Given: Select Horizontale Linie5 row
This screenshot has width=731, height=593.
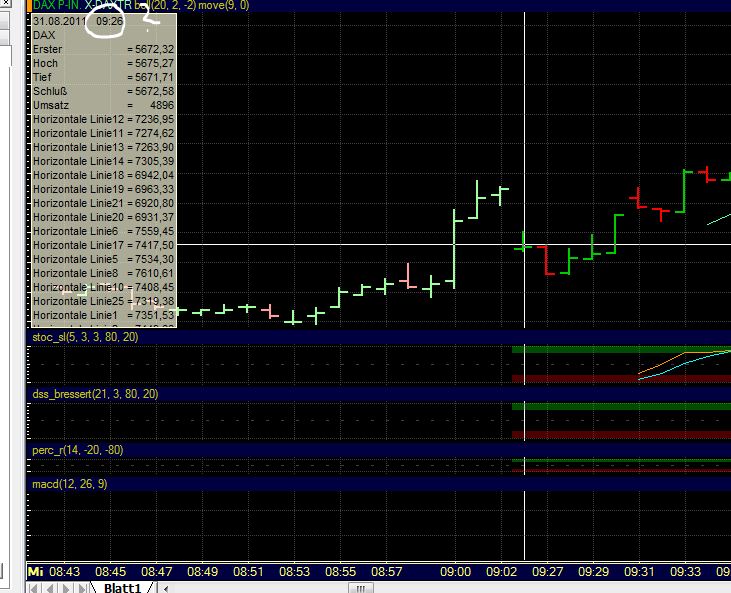Looking at the screenshot, I should pos(103,259).
